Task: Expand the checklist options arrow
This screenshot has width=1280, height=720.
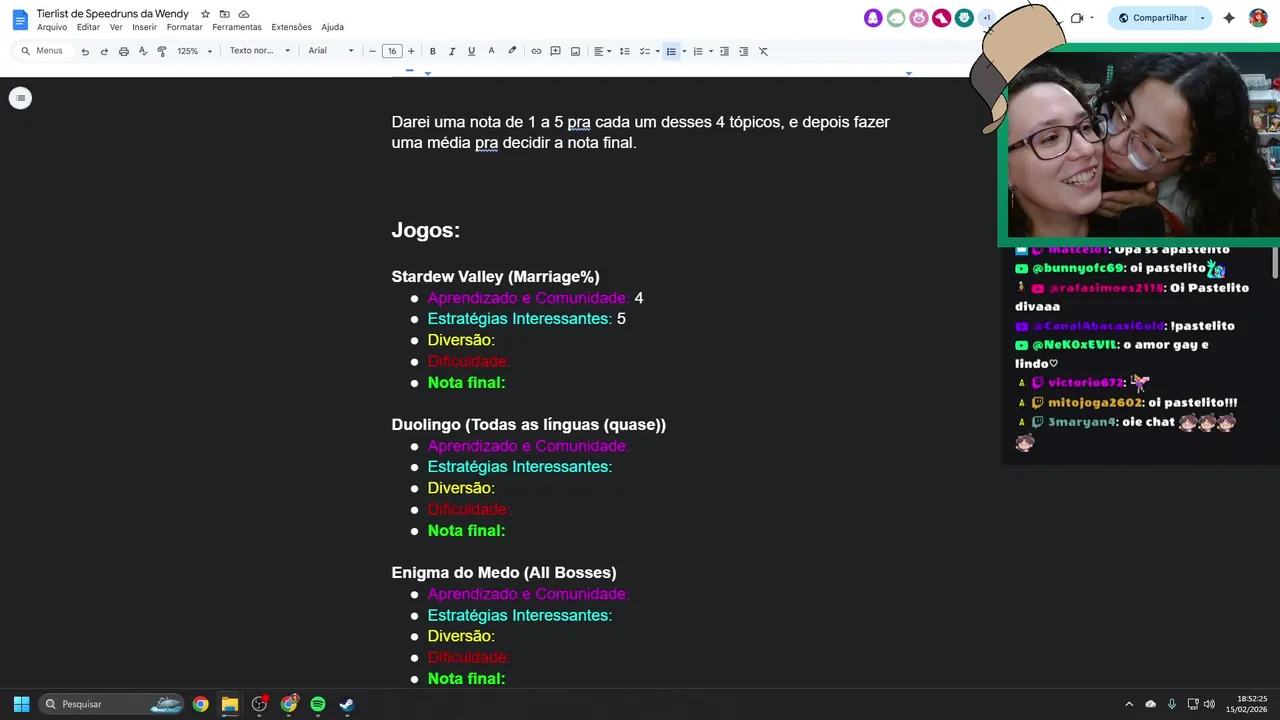Action: click(x=657, y=51)
